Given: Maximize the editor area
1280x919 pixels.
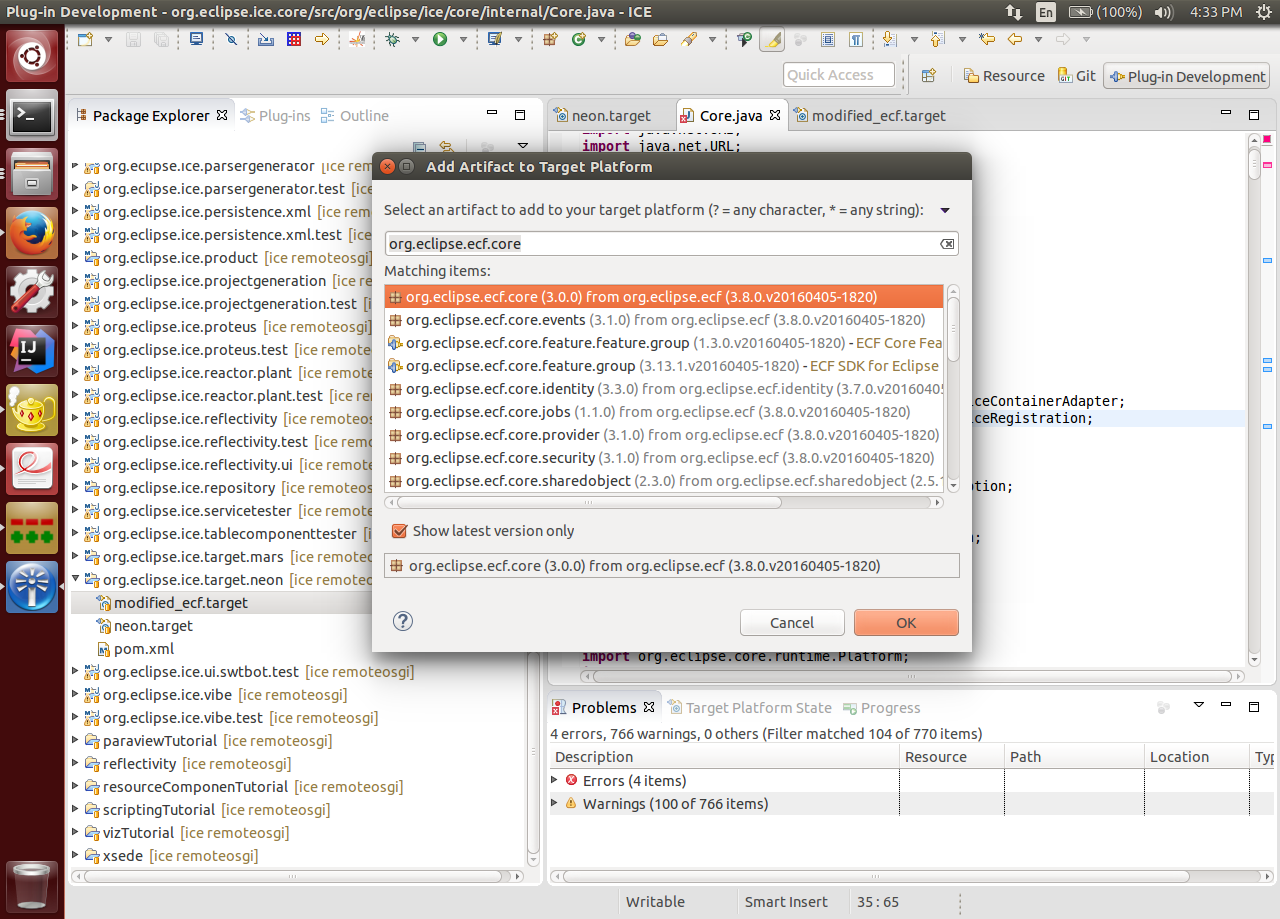Looking at the screenshot, I should [1254, 115].
